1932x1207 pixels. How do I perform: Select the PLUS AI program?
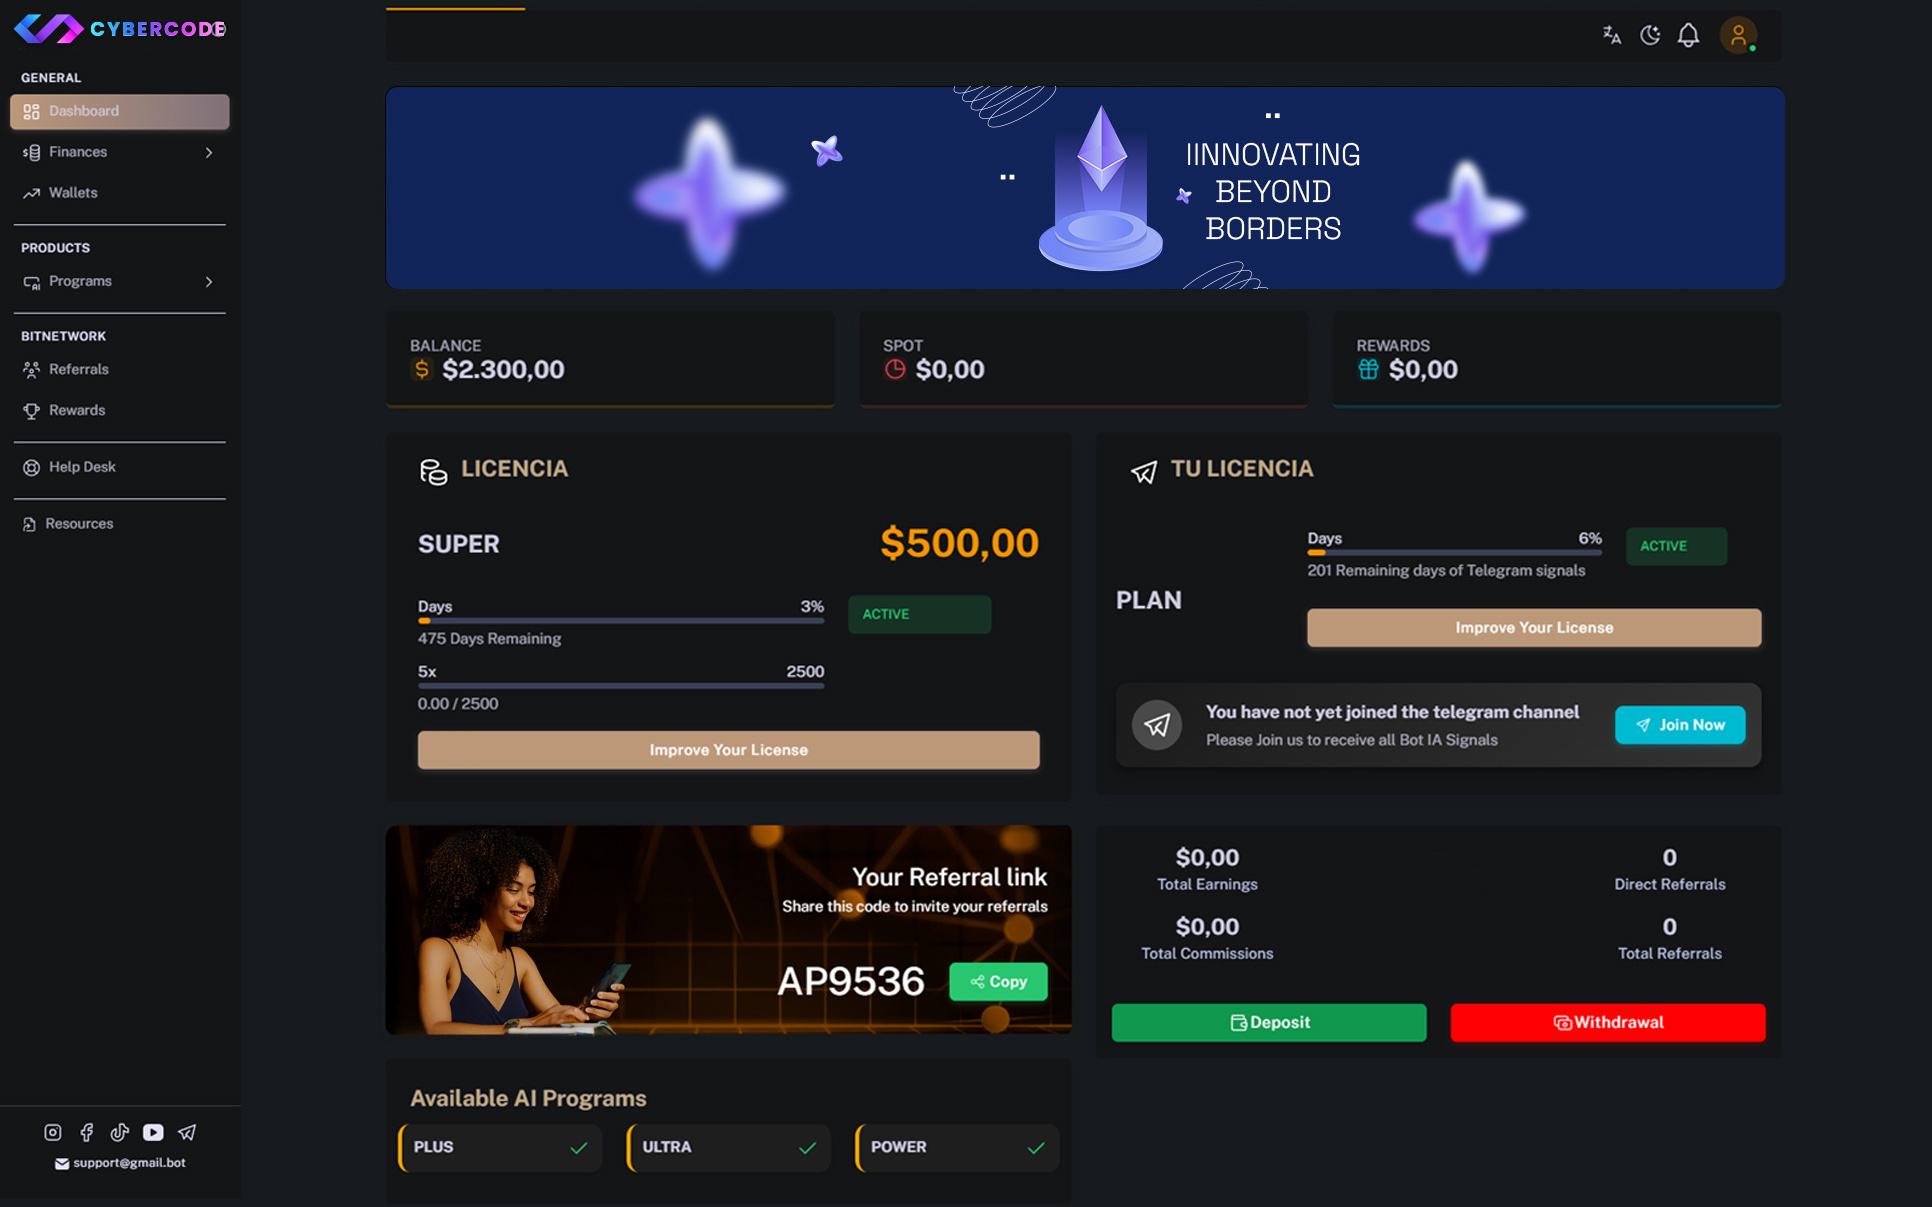[x=500, y=1147]
